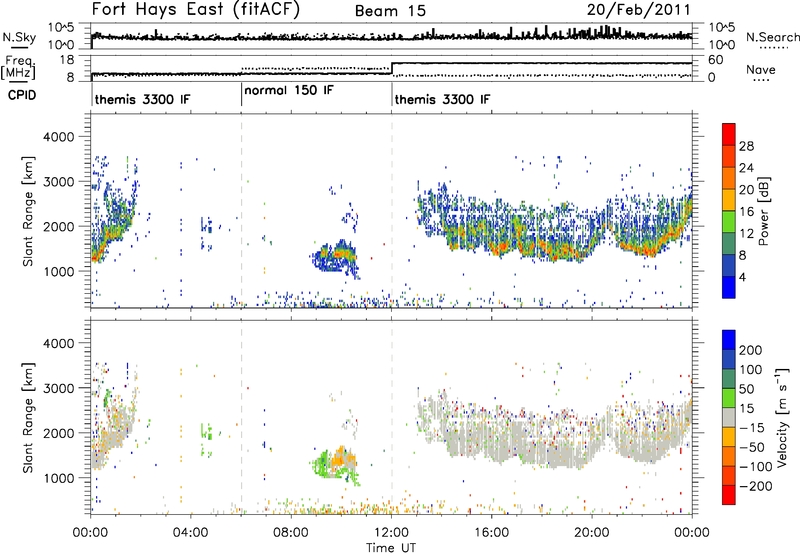The height and width of the screenshot is (554, 800).
Task: Click the '60' tick on the Nave axis
Action: [x=716, y=60]
